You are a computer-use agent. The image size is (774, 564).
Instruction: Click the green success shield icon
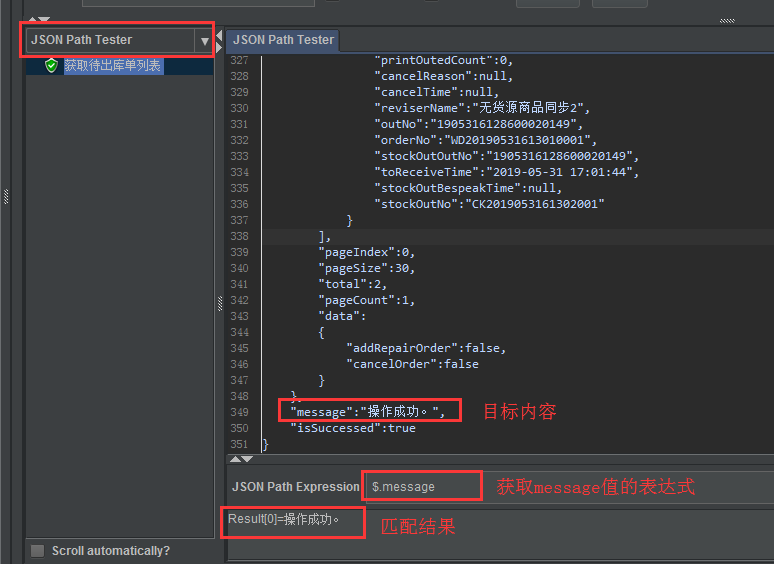tap(51, 66)
